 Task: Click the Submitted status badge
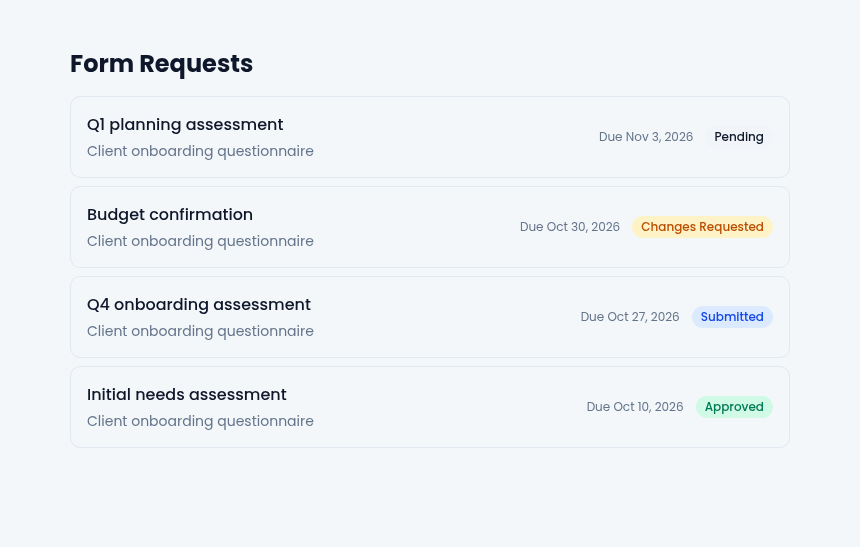point(732,317)
